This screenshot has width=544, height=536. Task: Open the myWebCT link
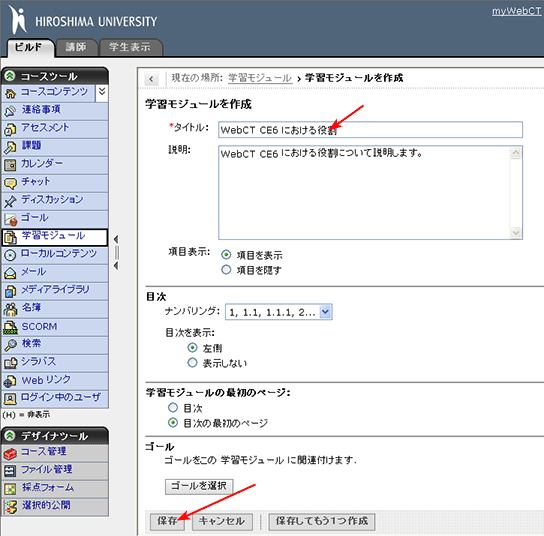click(517, 11)
